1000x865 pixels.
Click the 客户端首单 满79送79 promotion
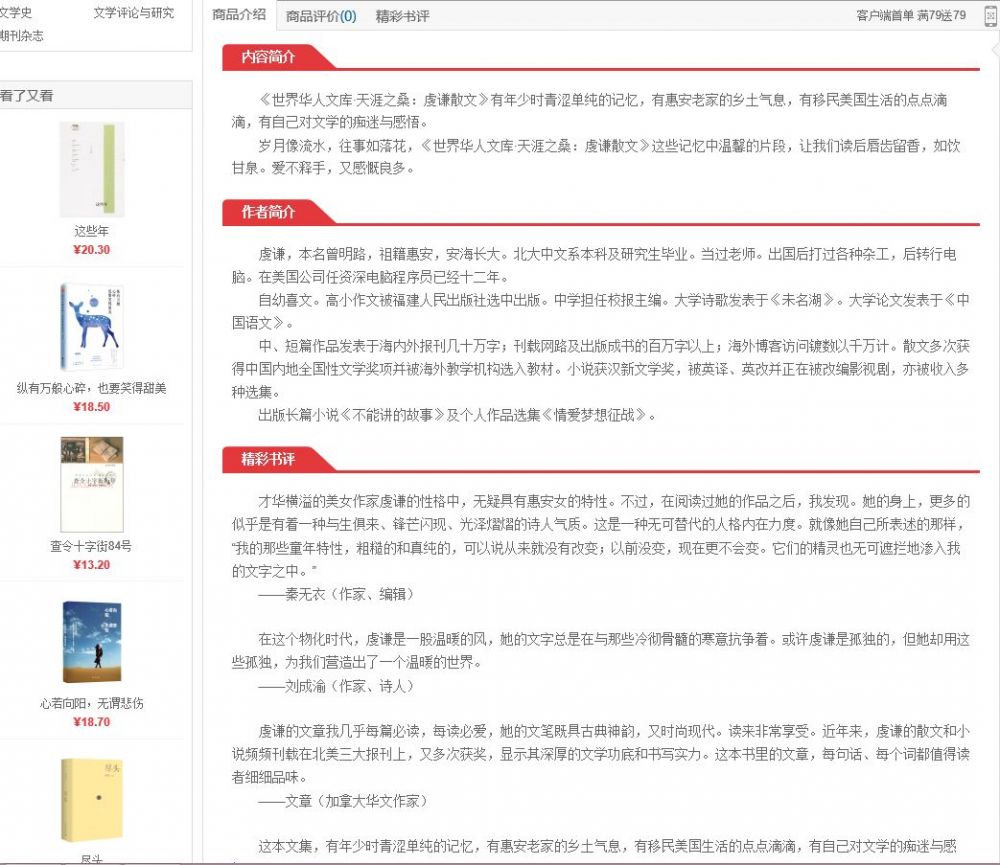tap(910, 15)
